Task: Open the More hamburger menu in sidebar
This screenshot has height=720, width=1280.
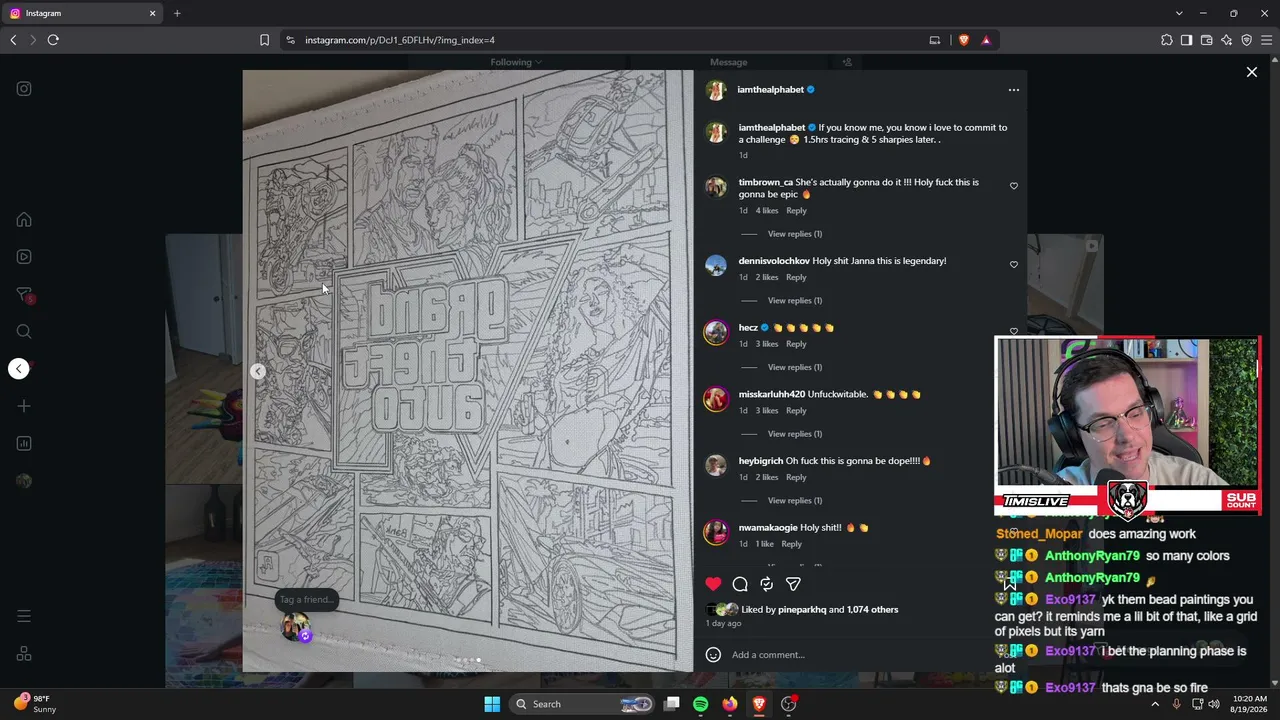Action: pos(24,616)
